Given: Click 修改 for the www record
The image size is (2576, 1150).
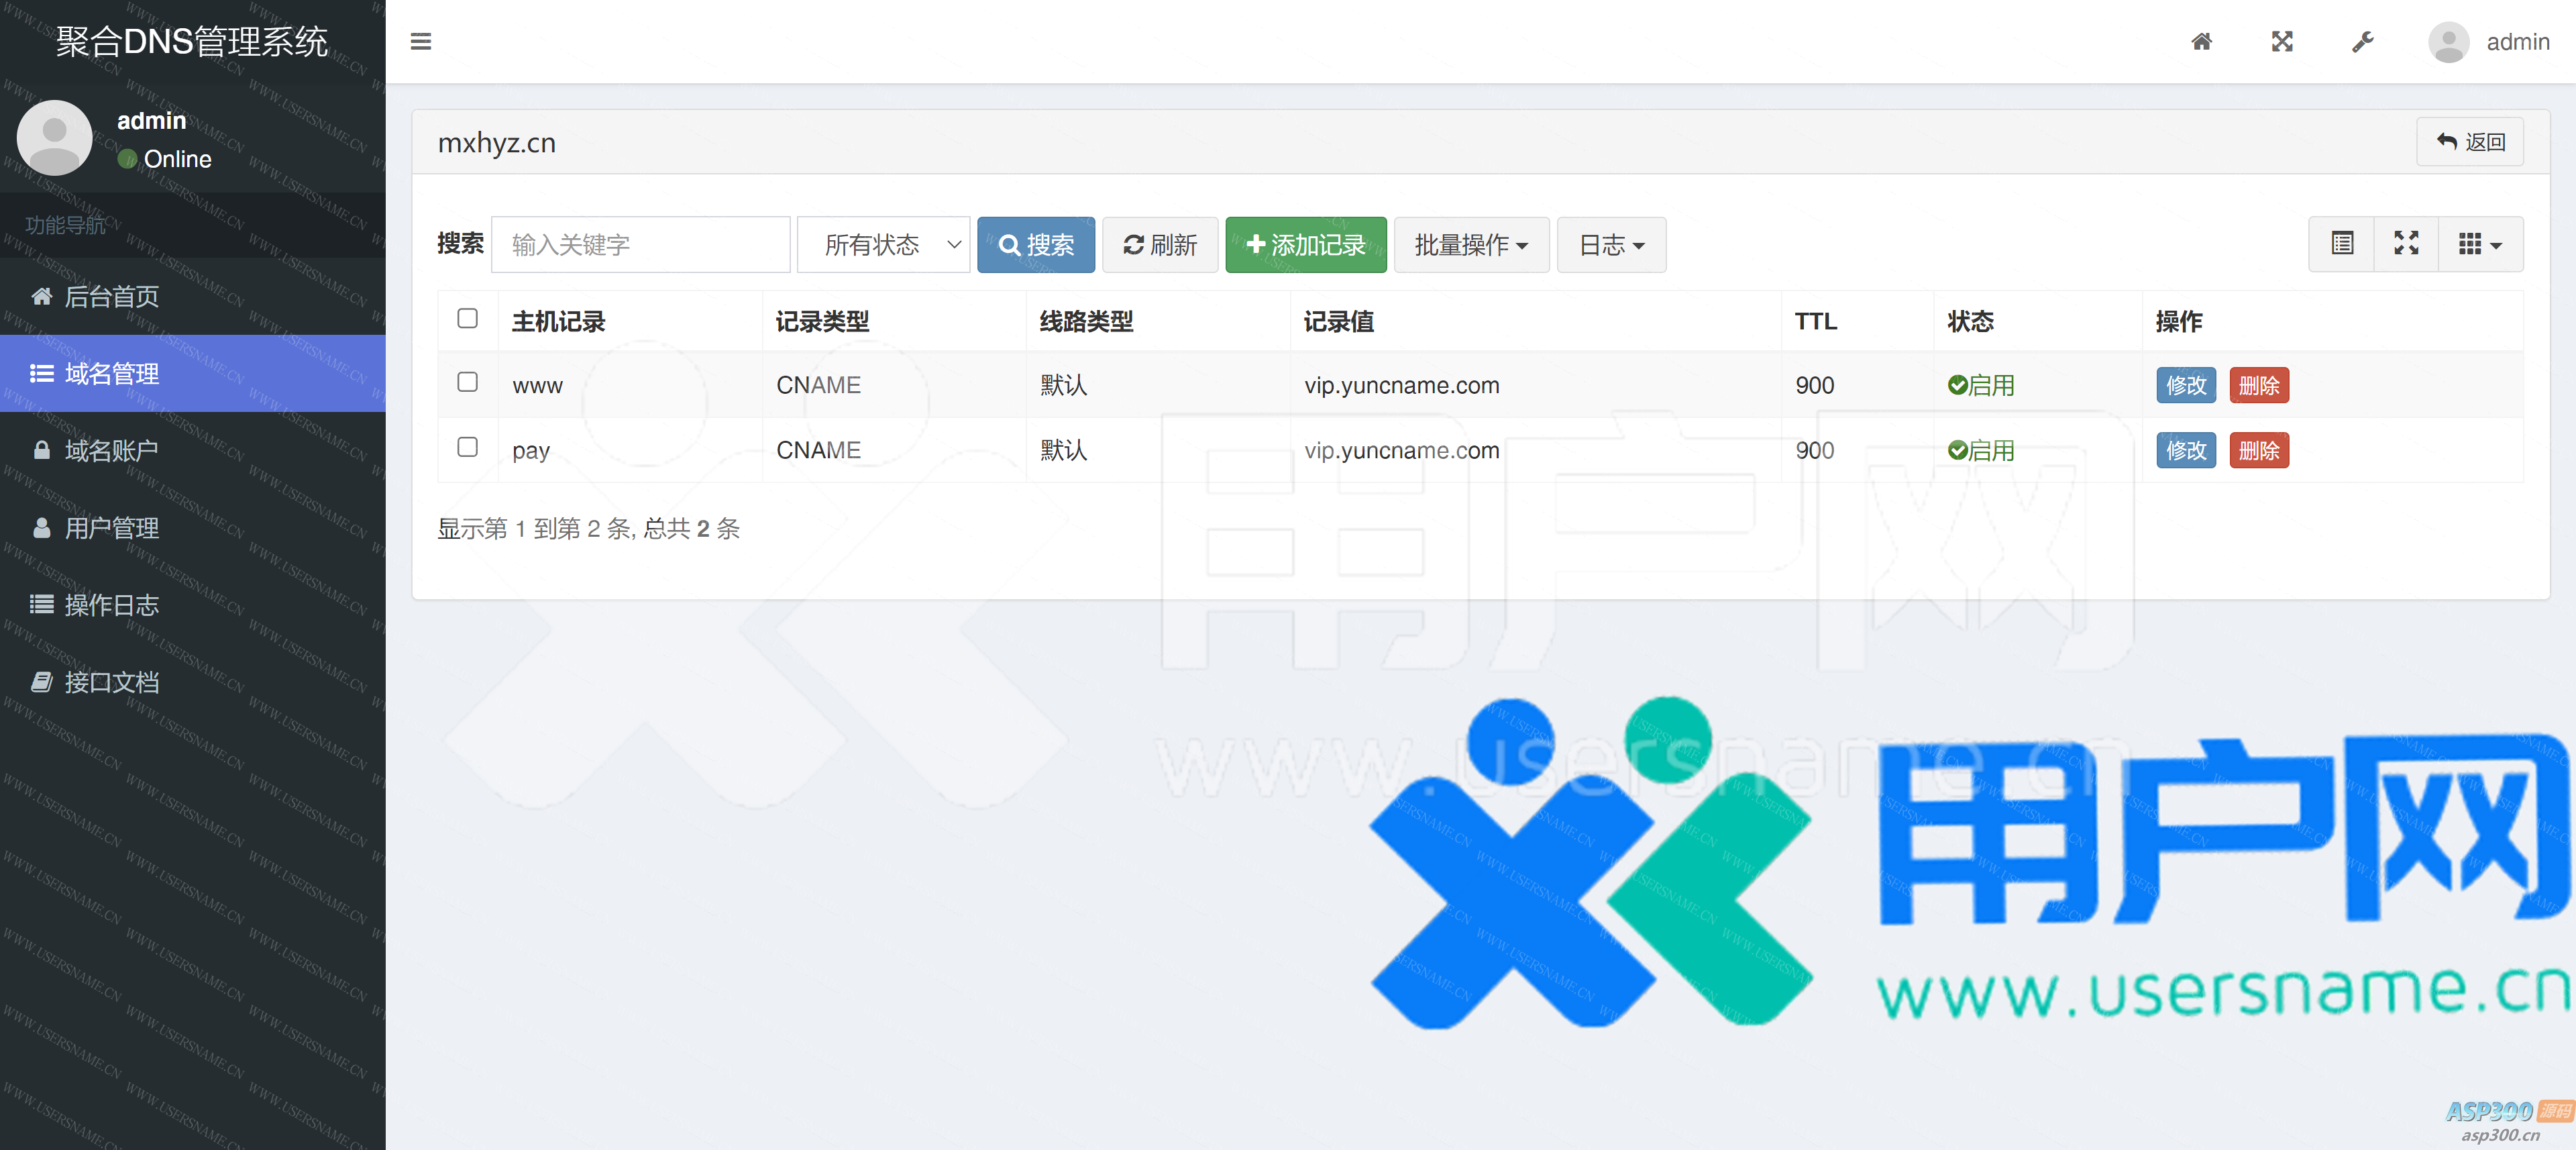Looking at the screenshot, I should (2186, 385).
